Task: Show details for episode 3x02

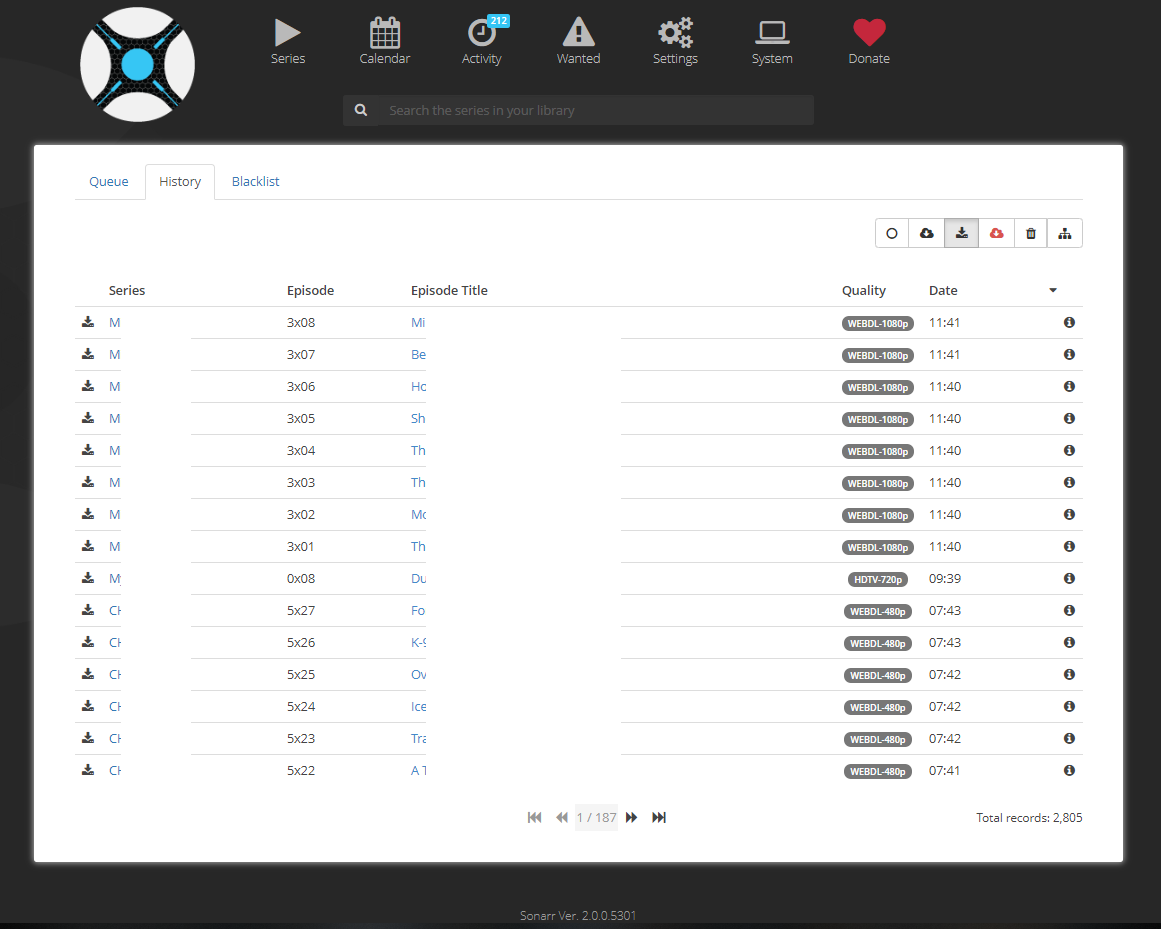Action: point(1069,514)
